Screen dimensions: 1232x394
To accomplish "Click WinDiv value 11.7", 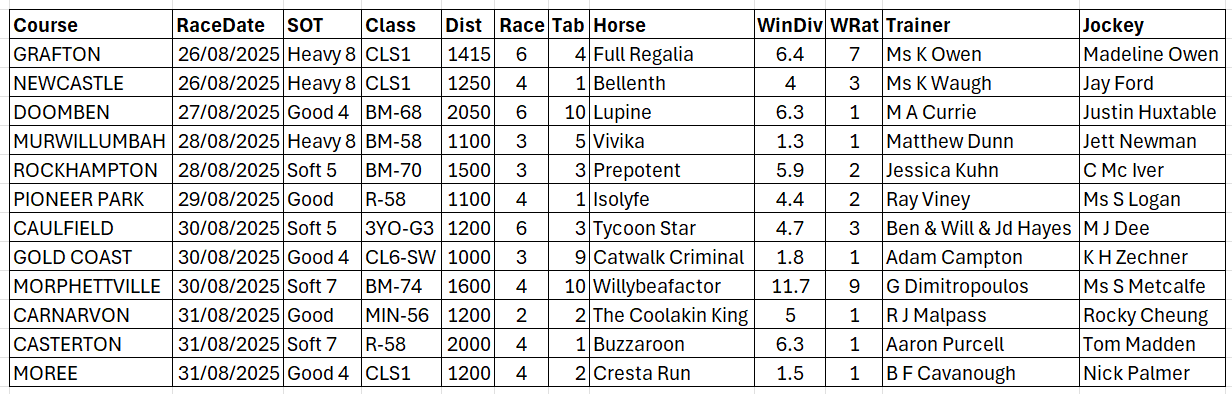I will (x=790, y=286).
